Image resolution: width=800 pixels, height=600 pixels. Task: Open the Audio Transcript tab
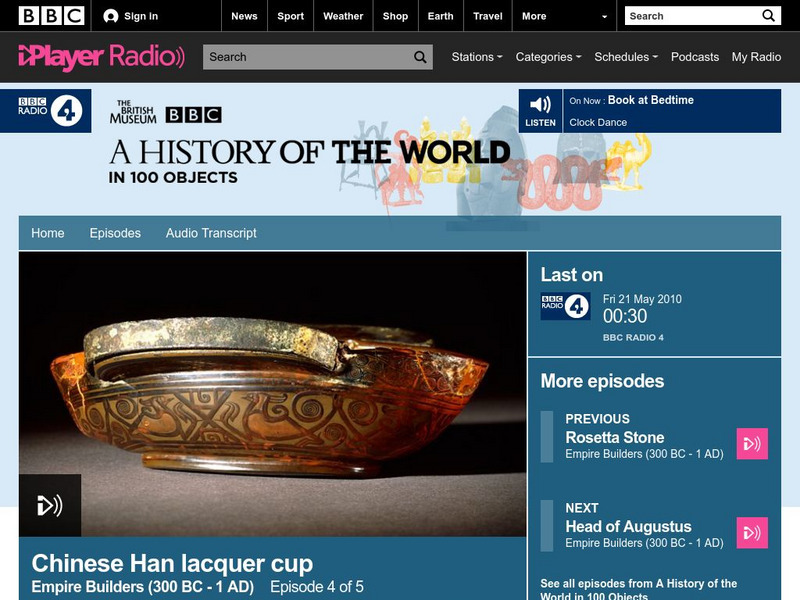[211, 233]
